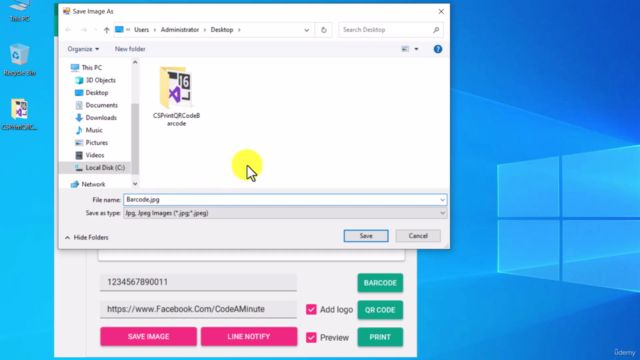Click the Forward arrow in Save dialog
The image size is (640, 360).
83,30
